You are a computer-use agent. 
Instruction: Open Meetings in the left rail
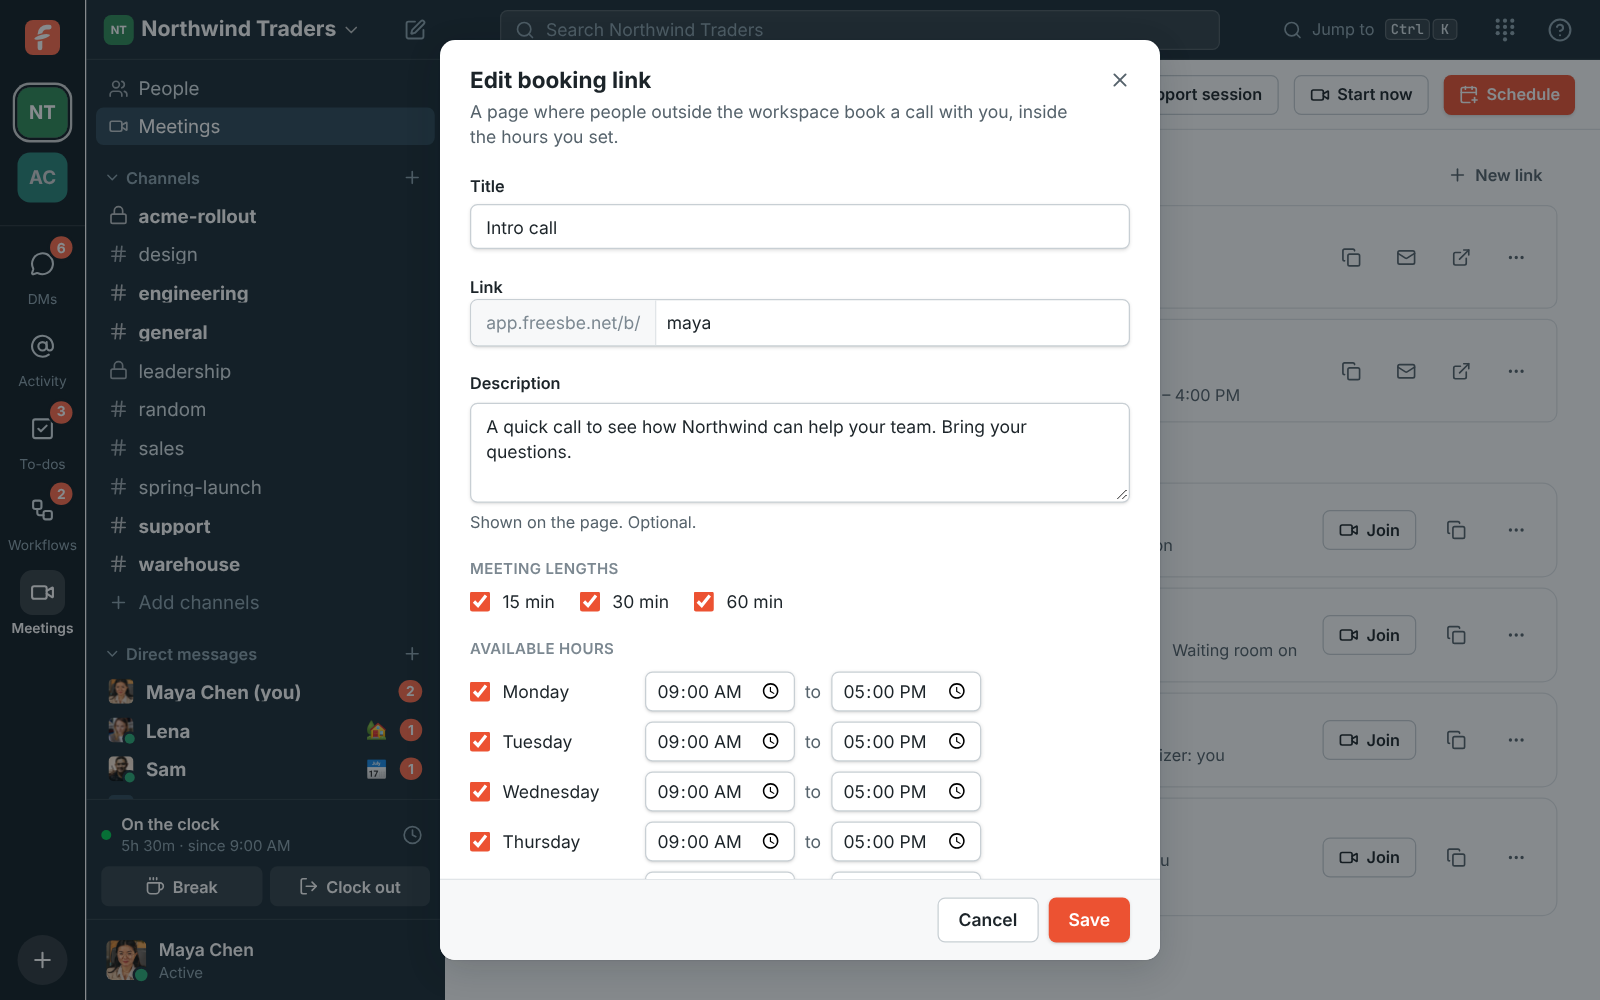[42, 604]
